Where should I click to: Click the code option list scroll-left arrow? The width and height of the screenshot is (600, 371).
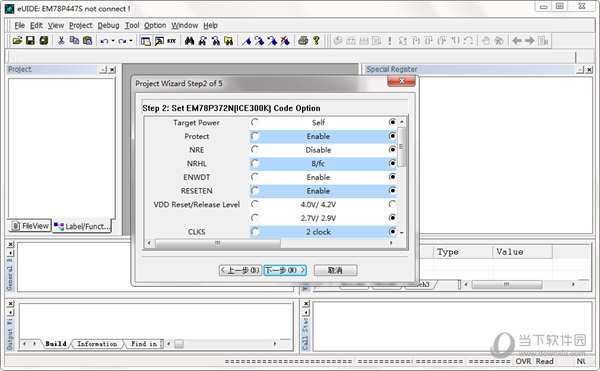click(x=149, y=243)
